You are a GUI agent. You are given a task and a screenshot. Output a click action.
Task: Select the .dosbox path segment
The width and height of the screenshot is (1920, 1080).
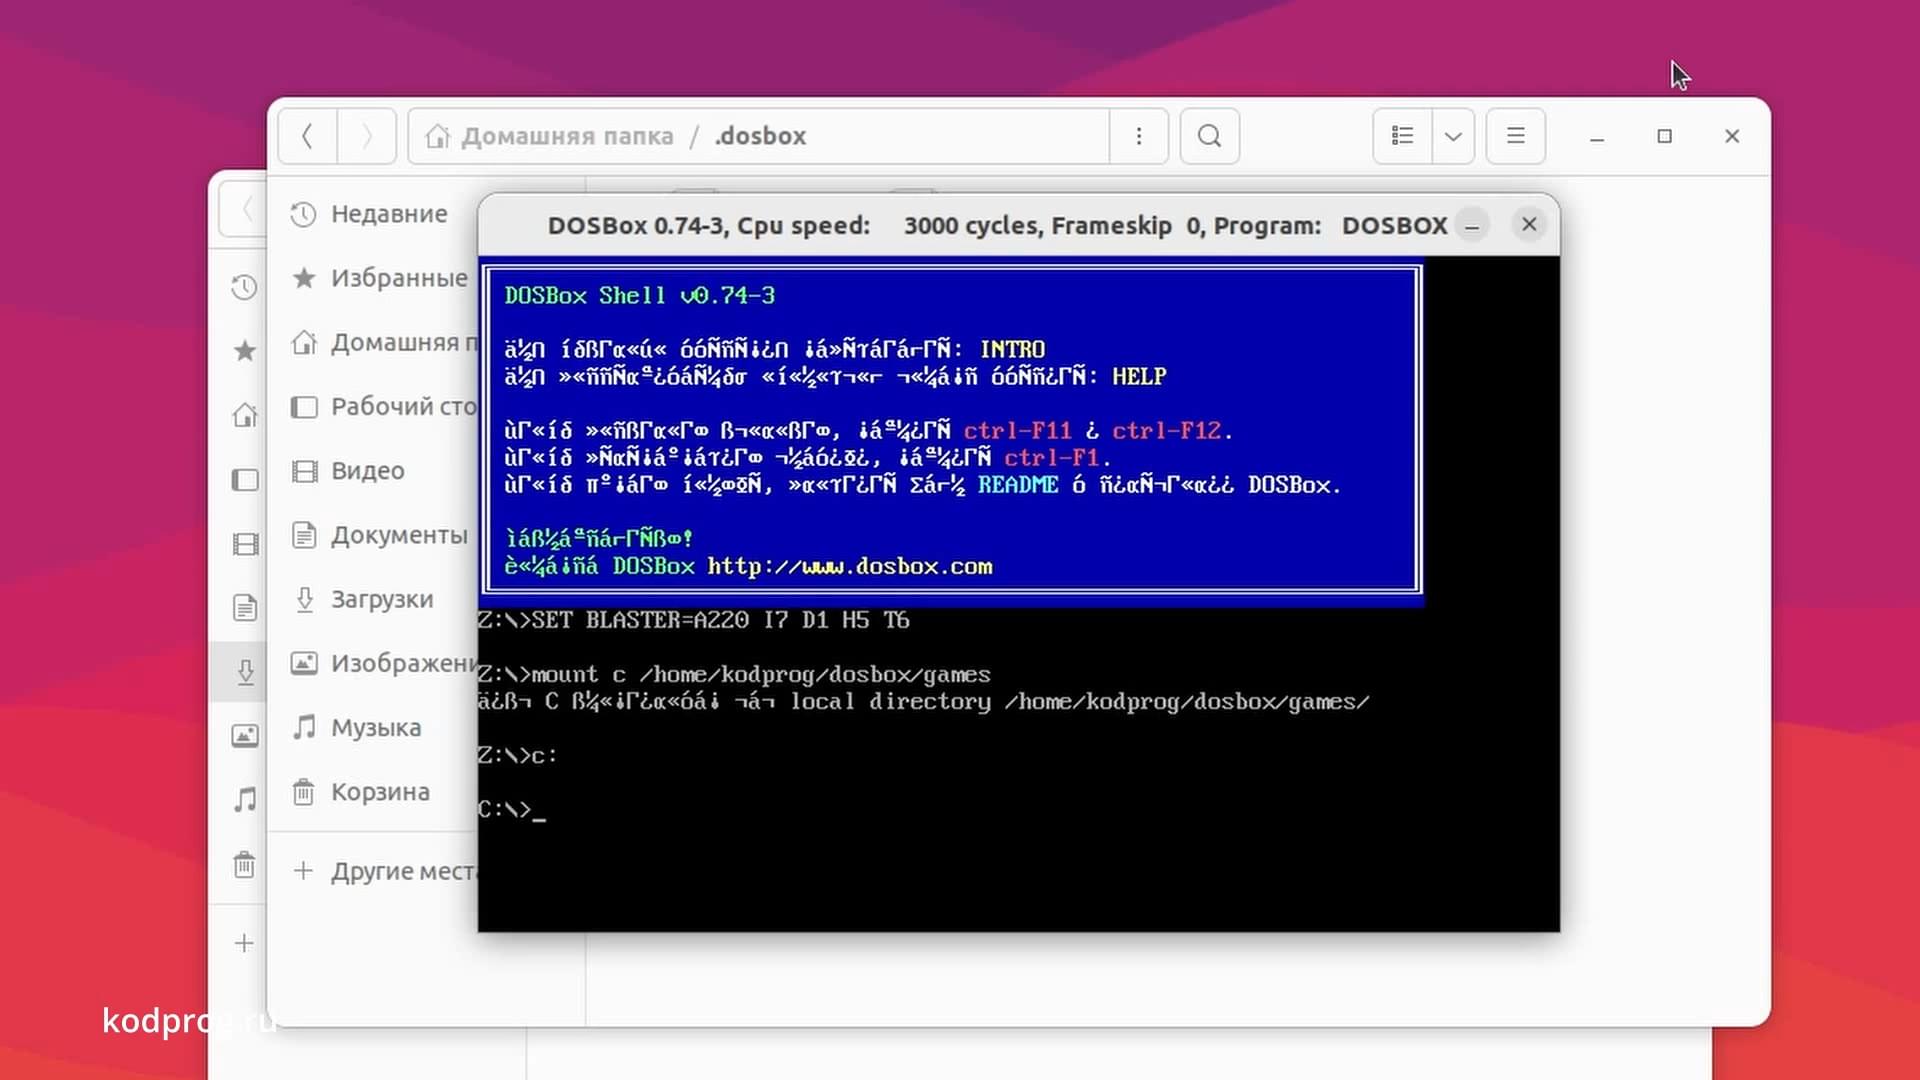pyautogui.click(x=760, y=136)
